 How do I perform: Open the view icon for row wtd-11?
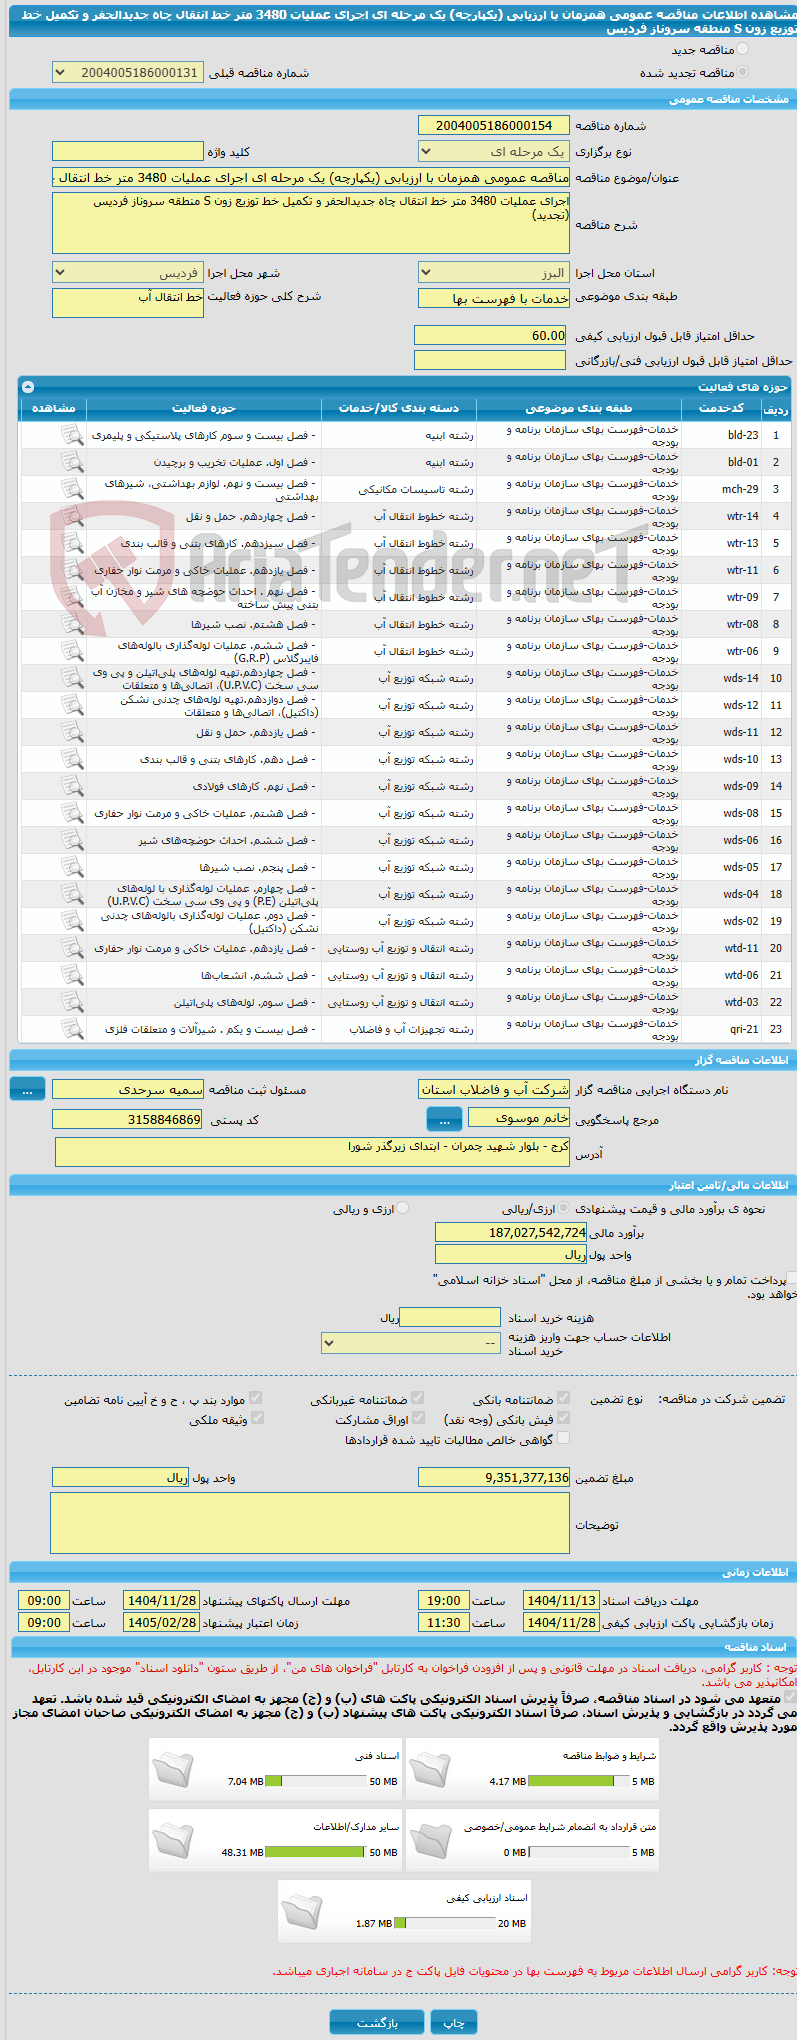coord(71,948)
